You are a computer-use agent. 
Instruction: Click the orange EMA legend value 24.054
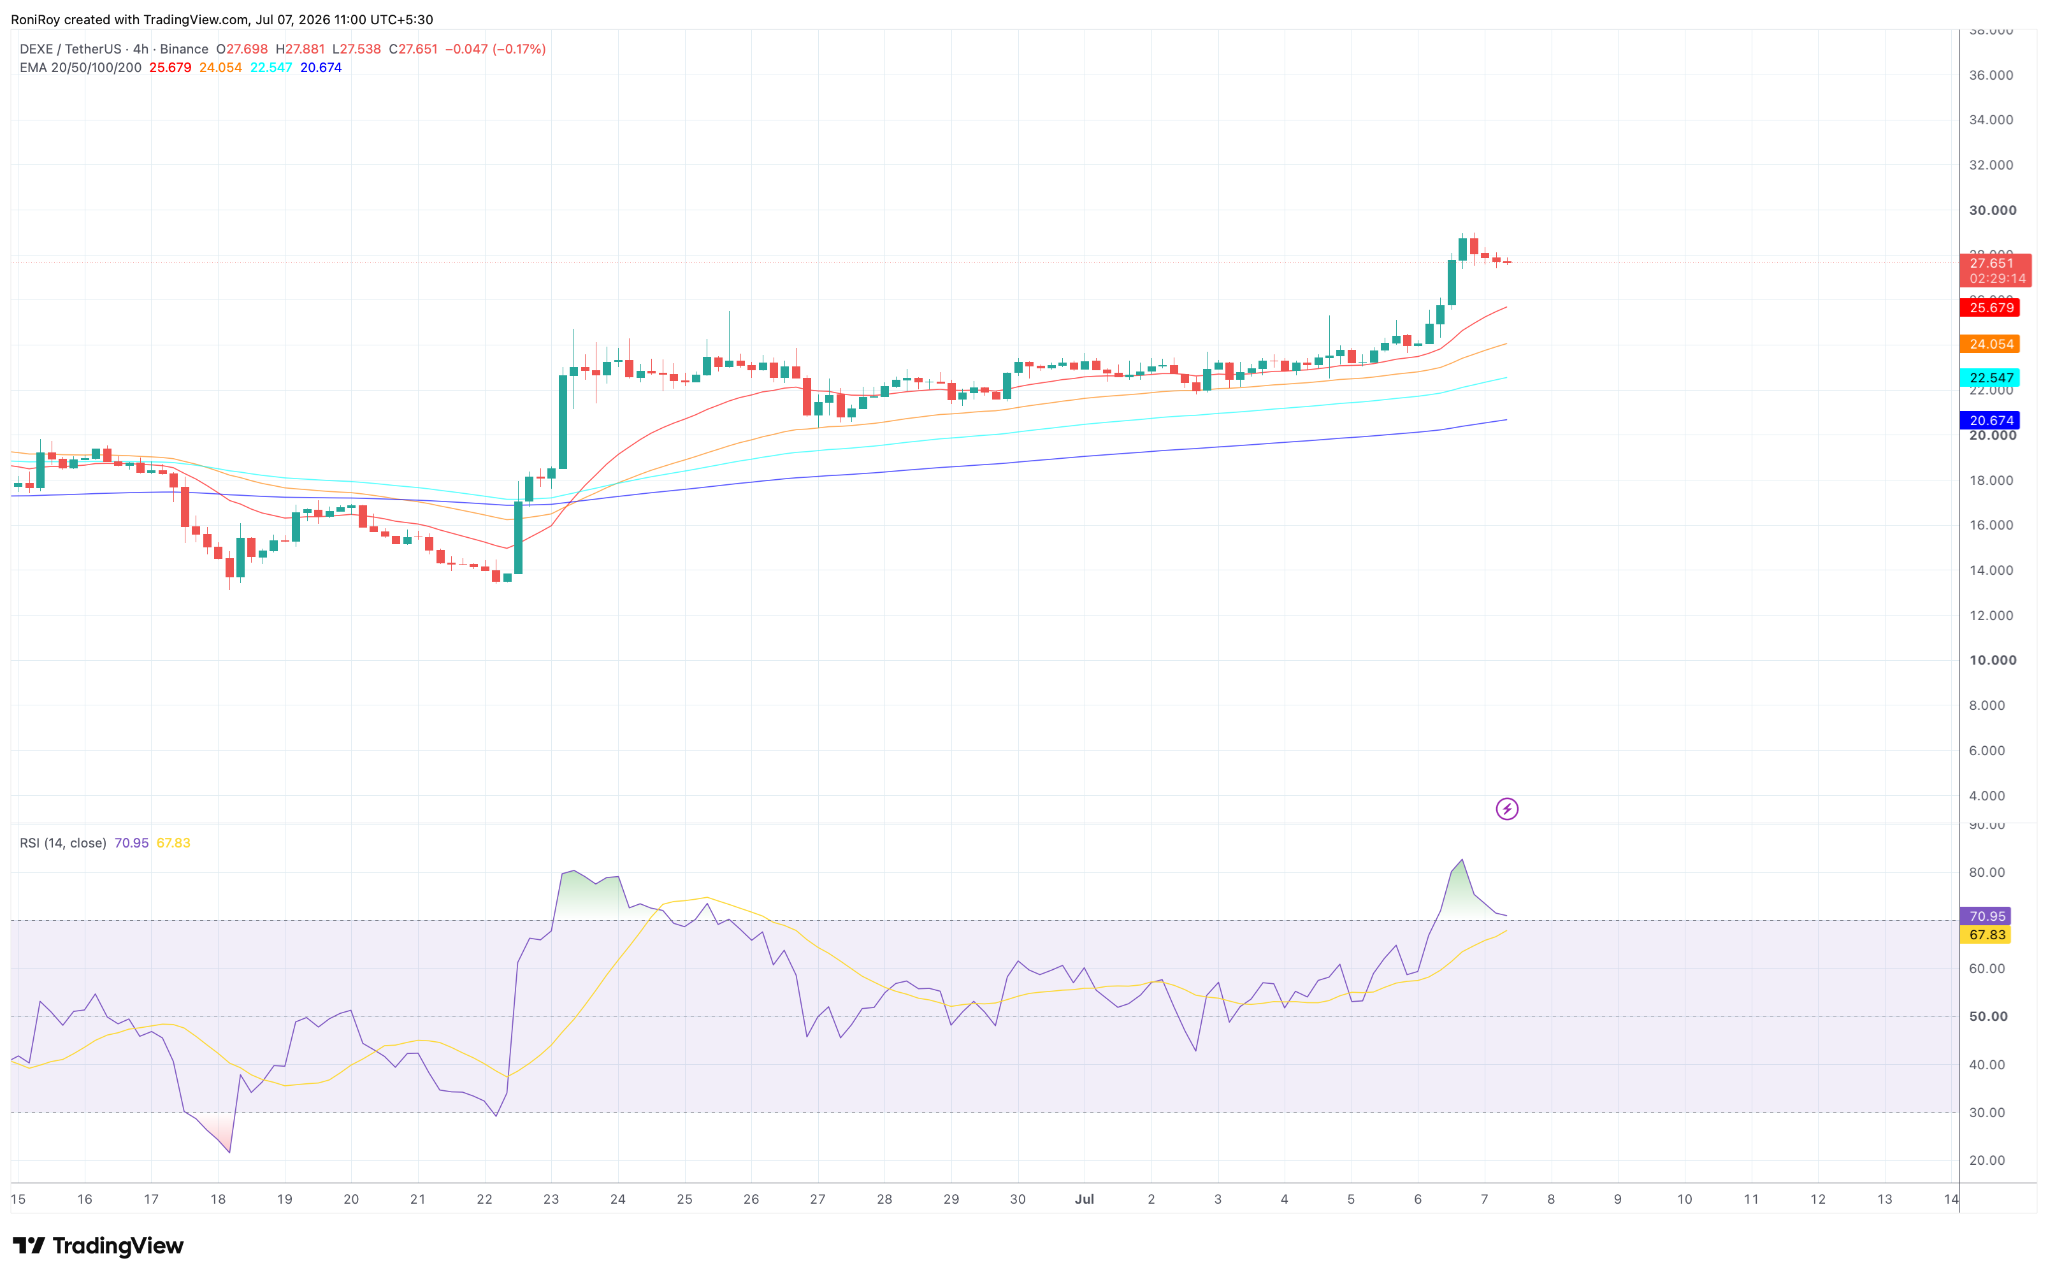click(x=220, y=67)
